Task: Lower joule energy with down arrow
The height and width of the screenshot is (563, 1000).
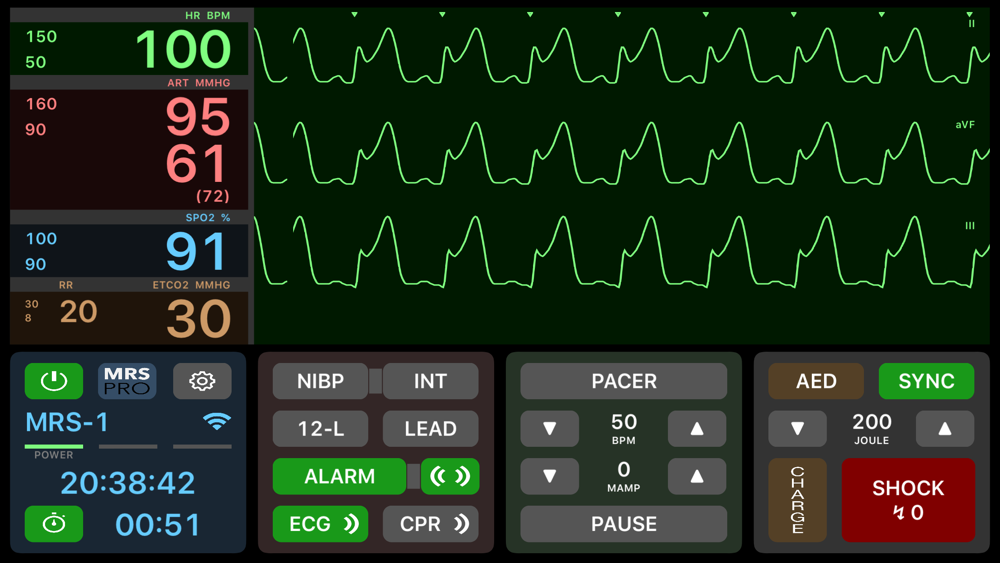Action: (797, 428)
